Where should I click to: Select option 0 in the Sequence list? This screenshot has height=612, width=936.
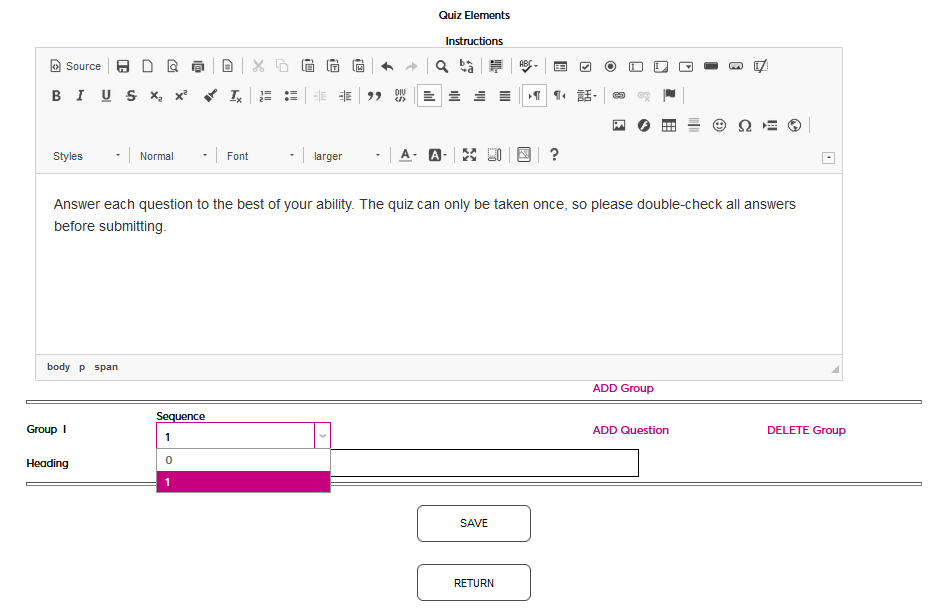pos(243,460)
